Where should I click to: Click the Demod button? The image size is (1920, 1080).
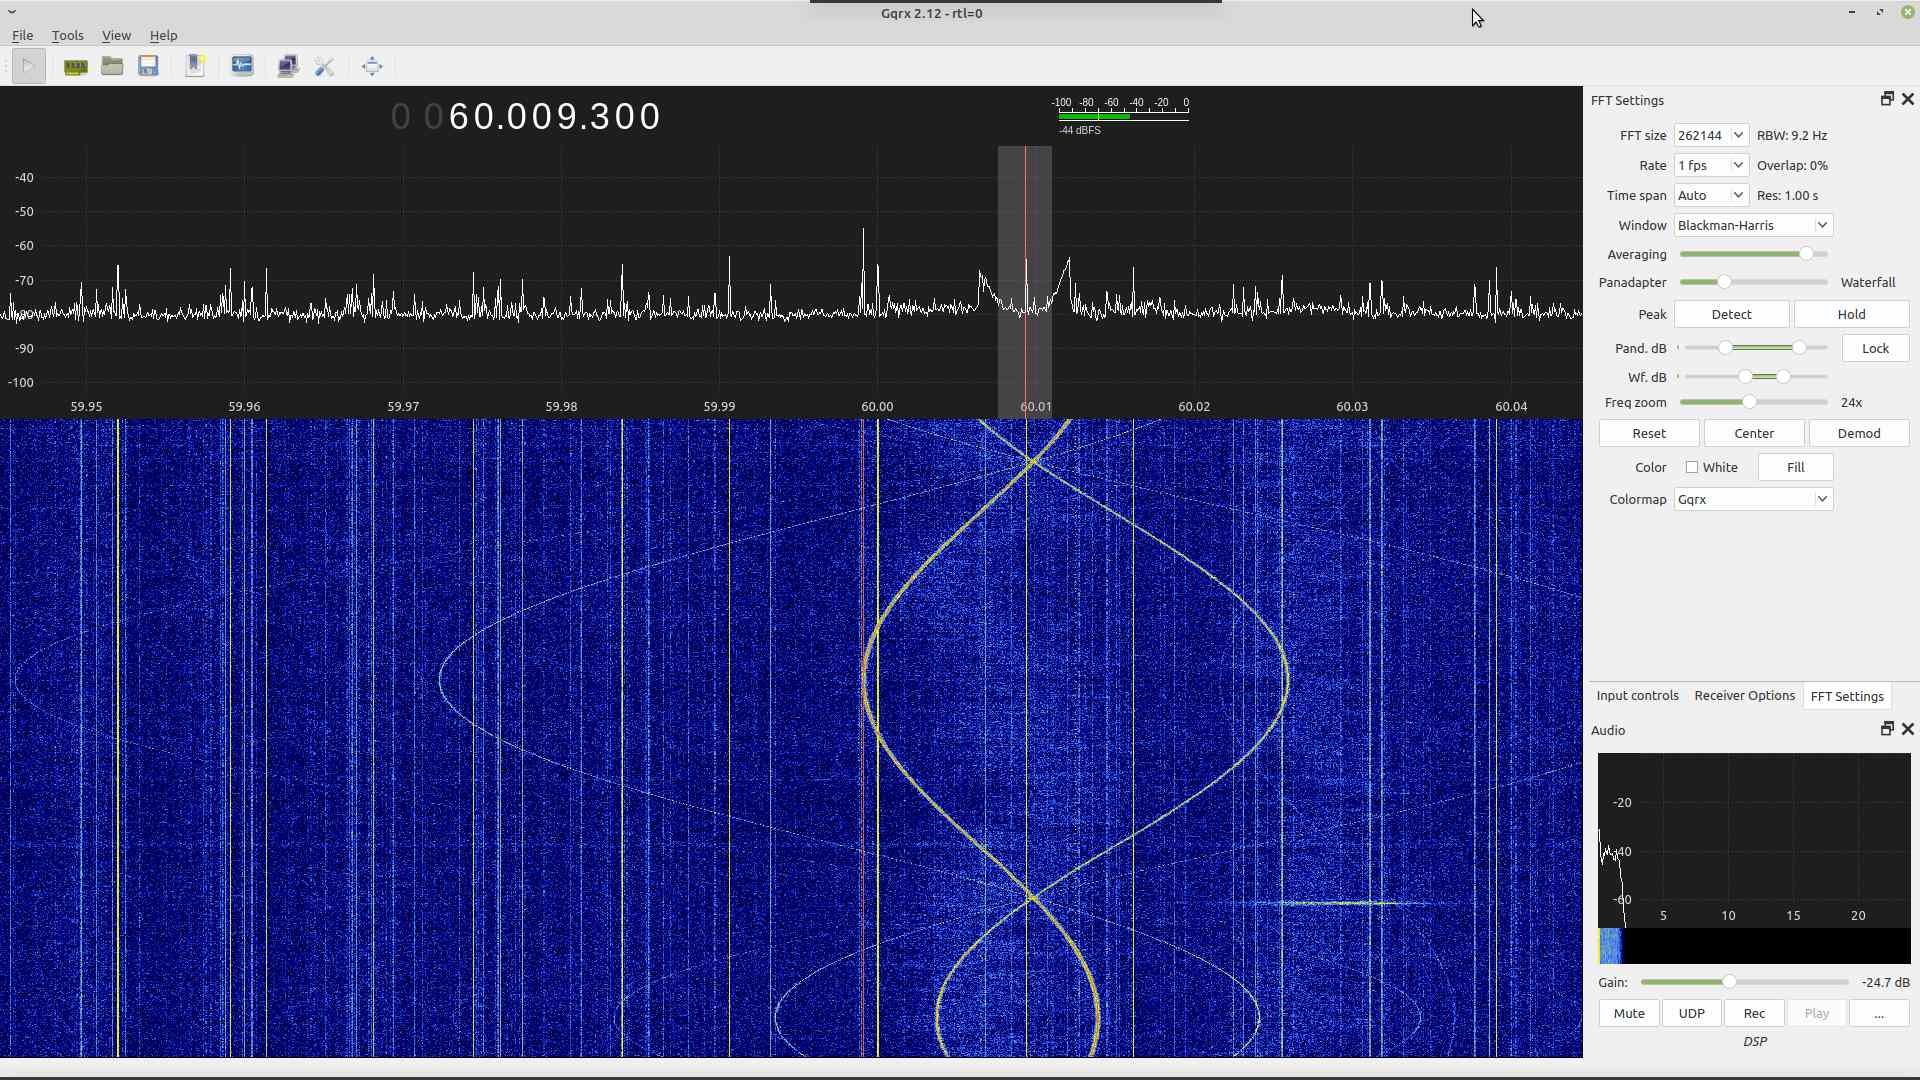click(1858, 433)
